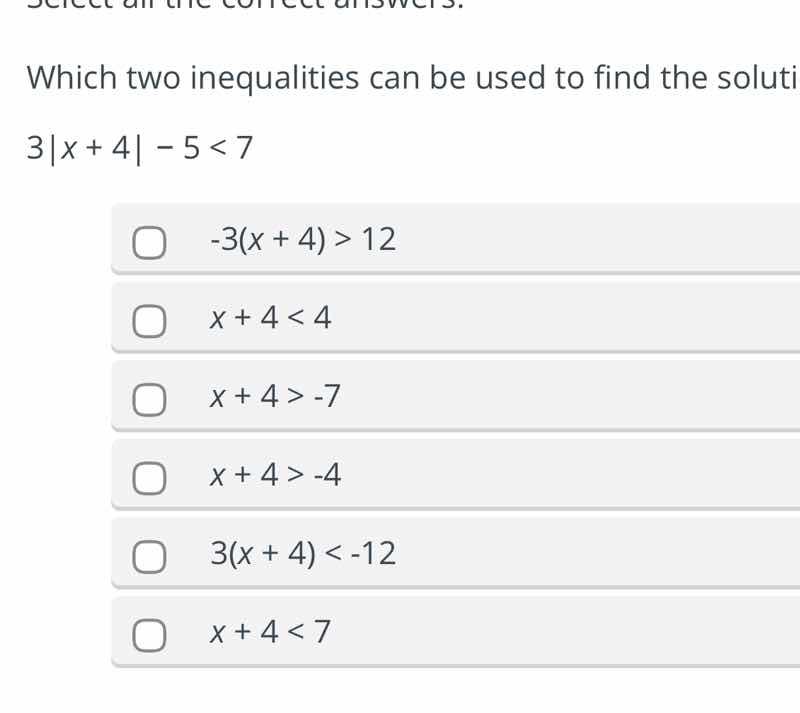The width and height of the screenshot is (800, 713).
Task: Click the inequality 3|x + 4| - 5 < 7
Action: (x=138, y=146)
